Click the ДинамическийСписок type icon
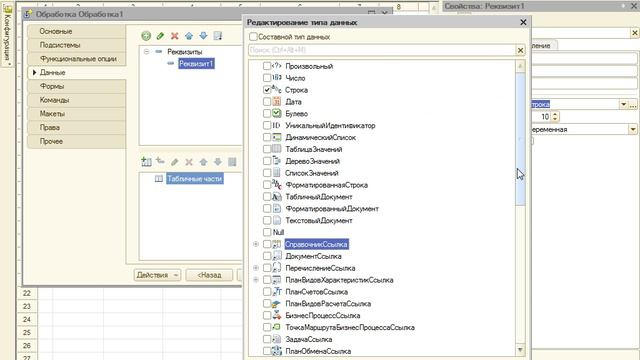The width and height of the screenshot is (640, 360). pos(276,137)
